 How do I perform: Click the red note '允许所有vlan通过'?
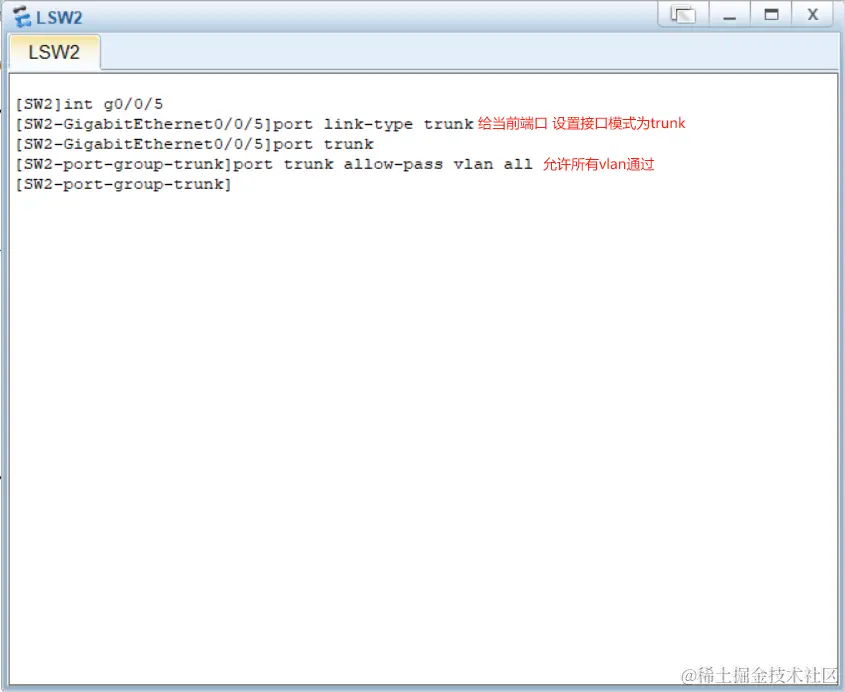(598, 164)
